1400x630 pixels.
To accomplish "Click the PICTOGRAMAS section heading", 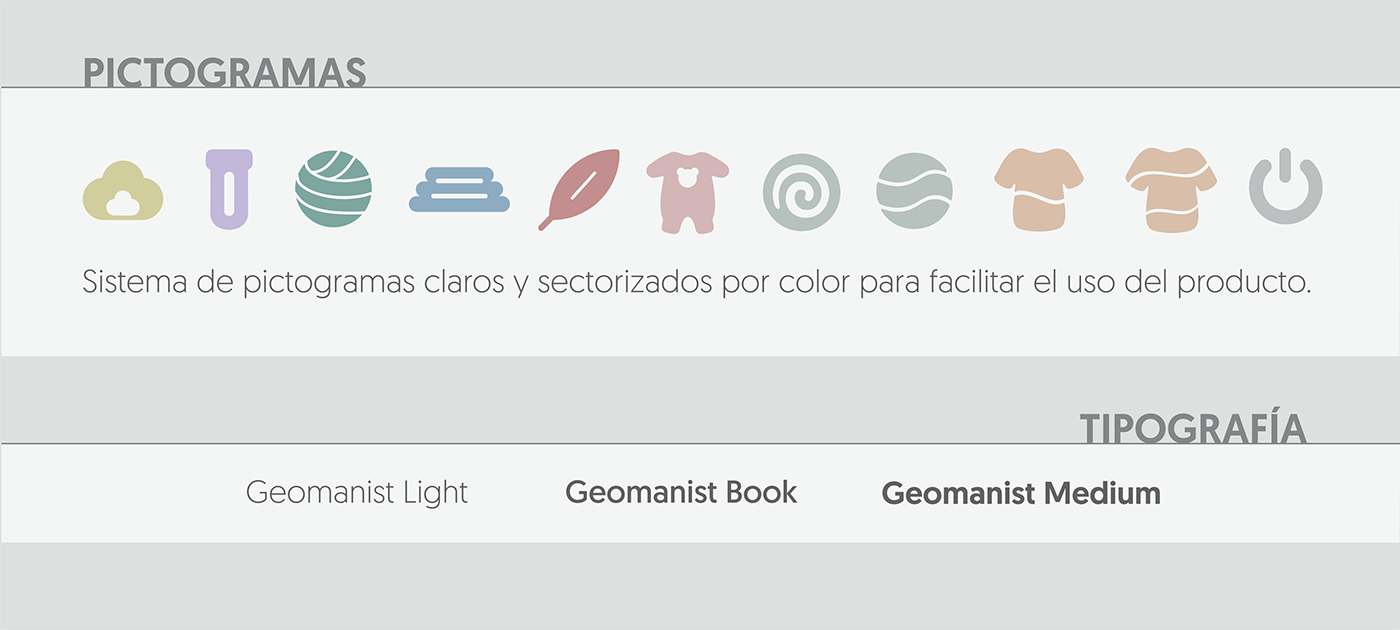I will (x=224, y=73).
